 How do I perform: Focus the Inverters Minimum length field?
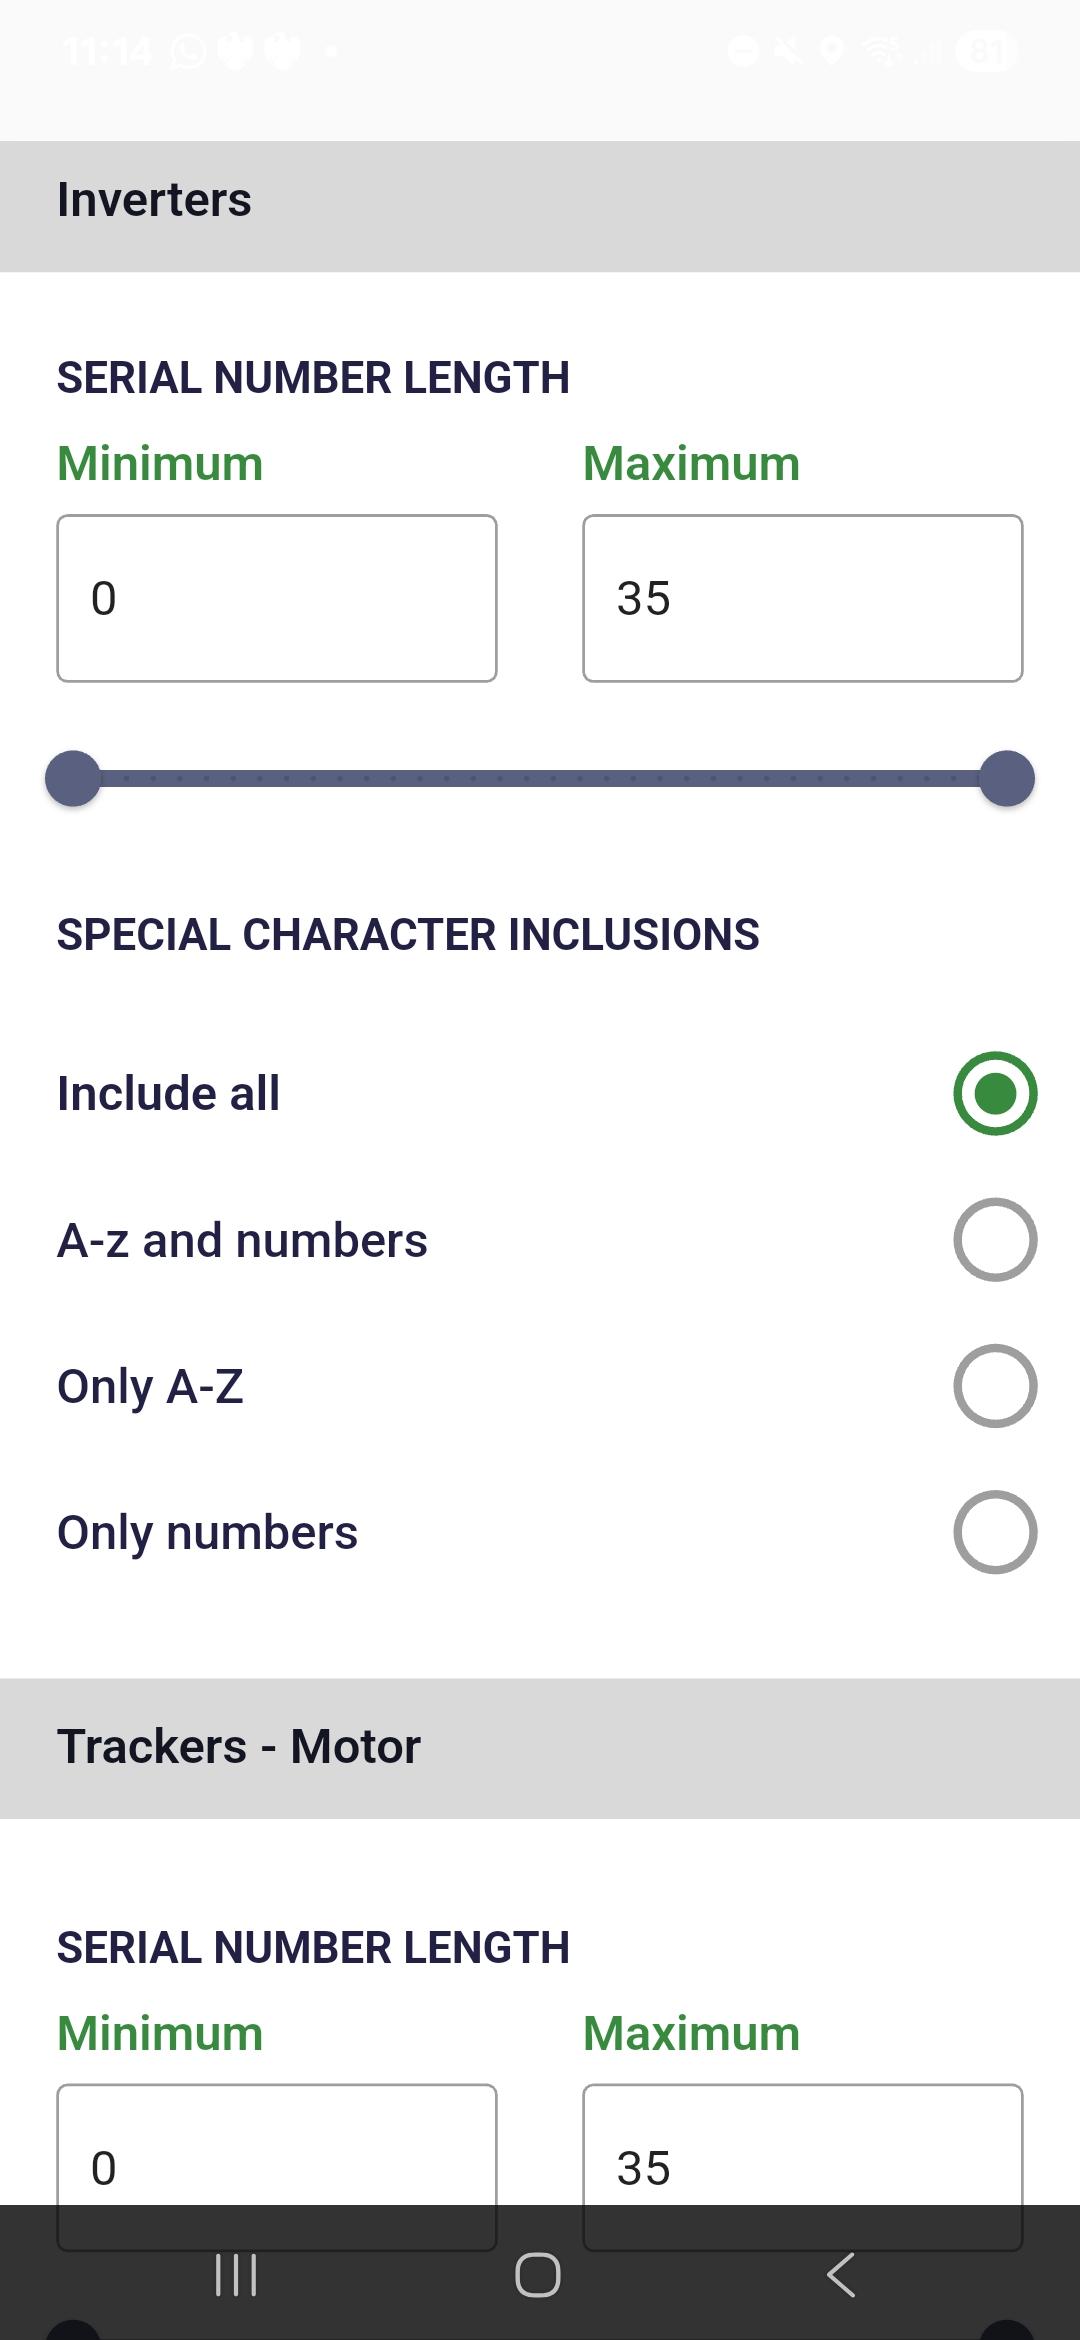(x=277, y=598)
